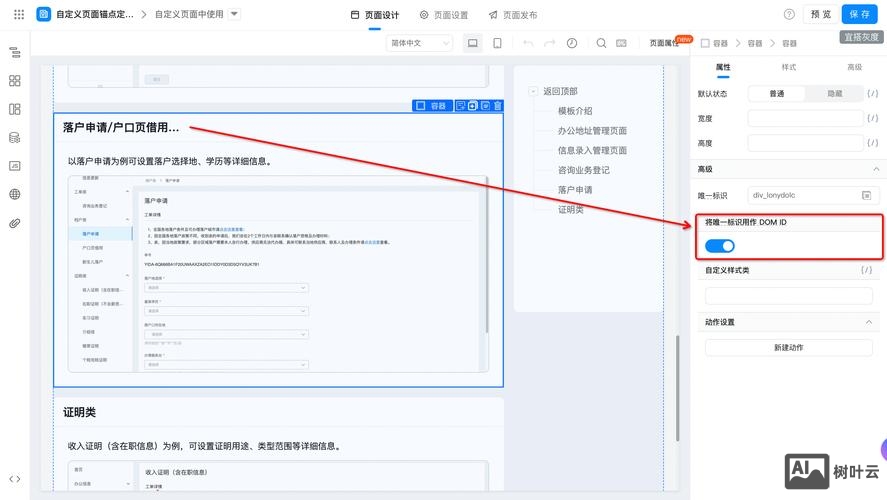Select 信息录入管理页面 anchor item
The image size is (887, 500).
[592, 150]
